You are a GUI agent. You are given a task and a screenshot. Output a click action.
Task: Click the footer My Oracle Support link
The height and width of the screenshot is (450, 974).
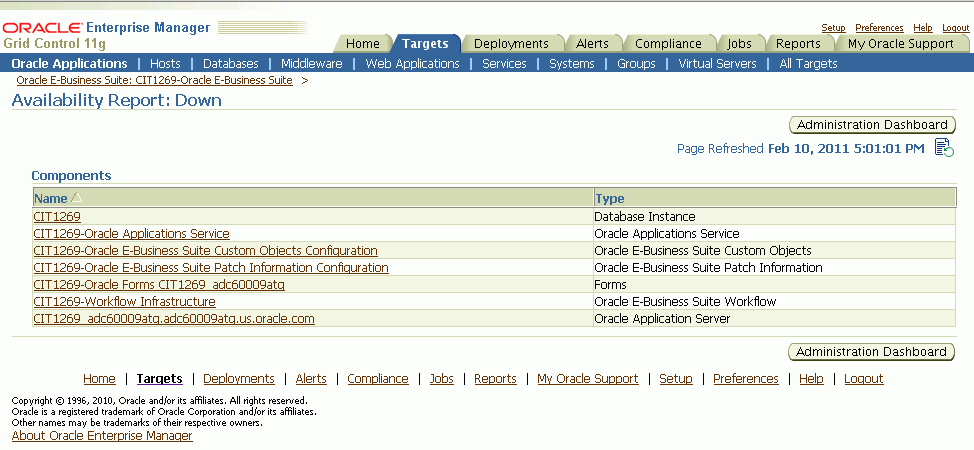[588, 379]
